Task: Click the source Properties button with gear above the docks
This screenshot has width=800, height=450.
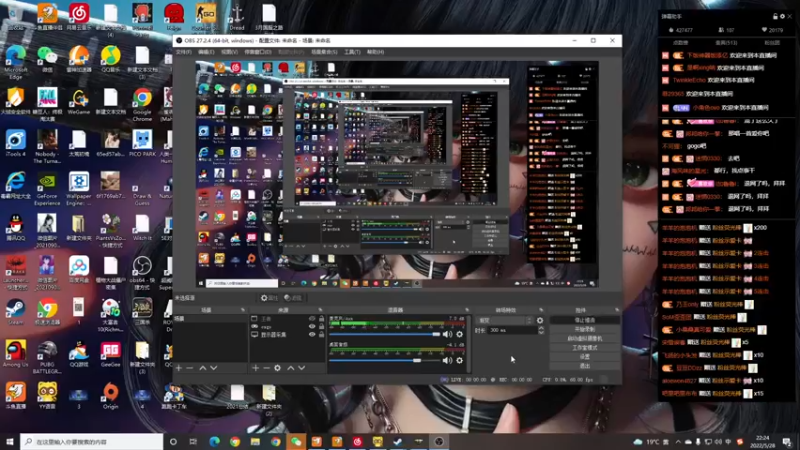Action: click(x=269, y=298)
